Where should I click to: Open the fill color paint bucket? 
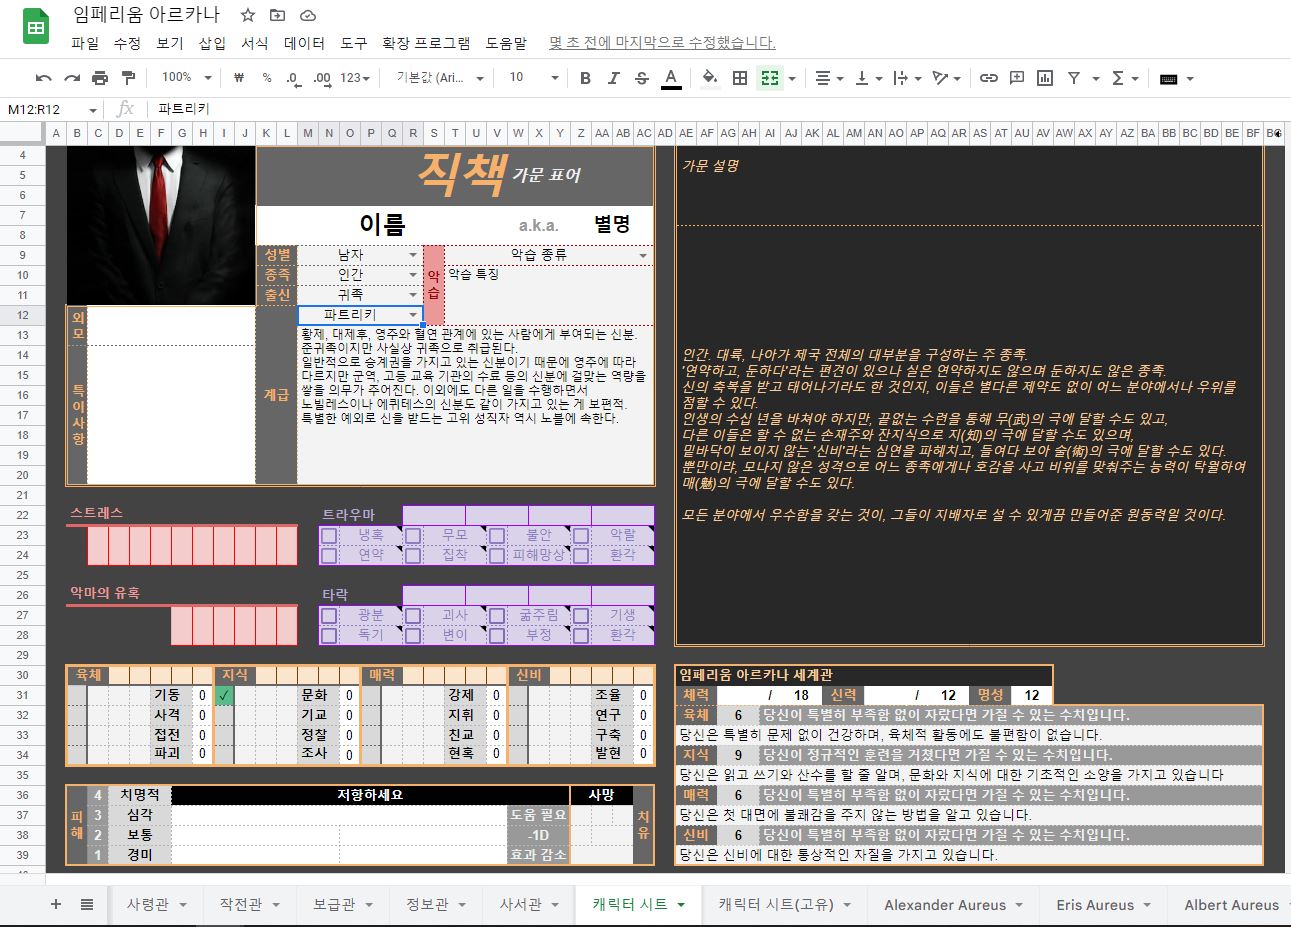pos(709,78)
